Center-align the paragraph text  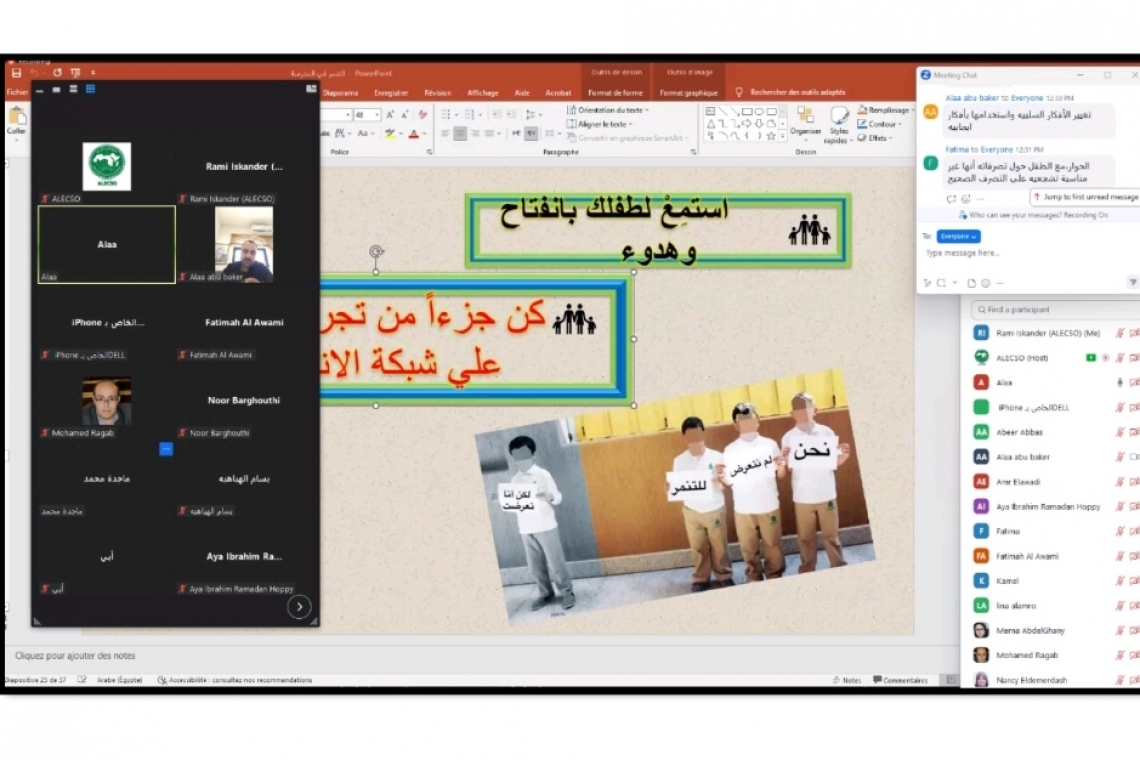click(x=460, y=133)
